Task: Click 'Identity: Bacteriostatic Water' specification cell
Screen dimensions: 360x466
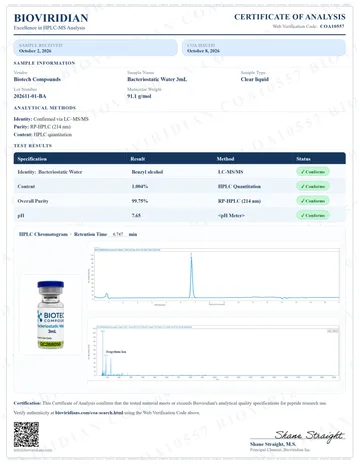Action: click(50, 172)
